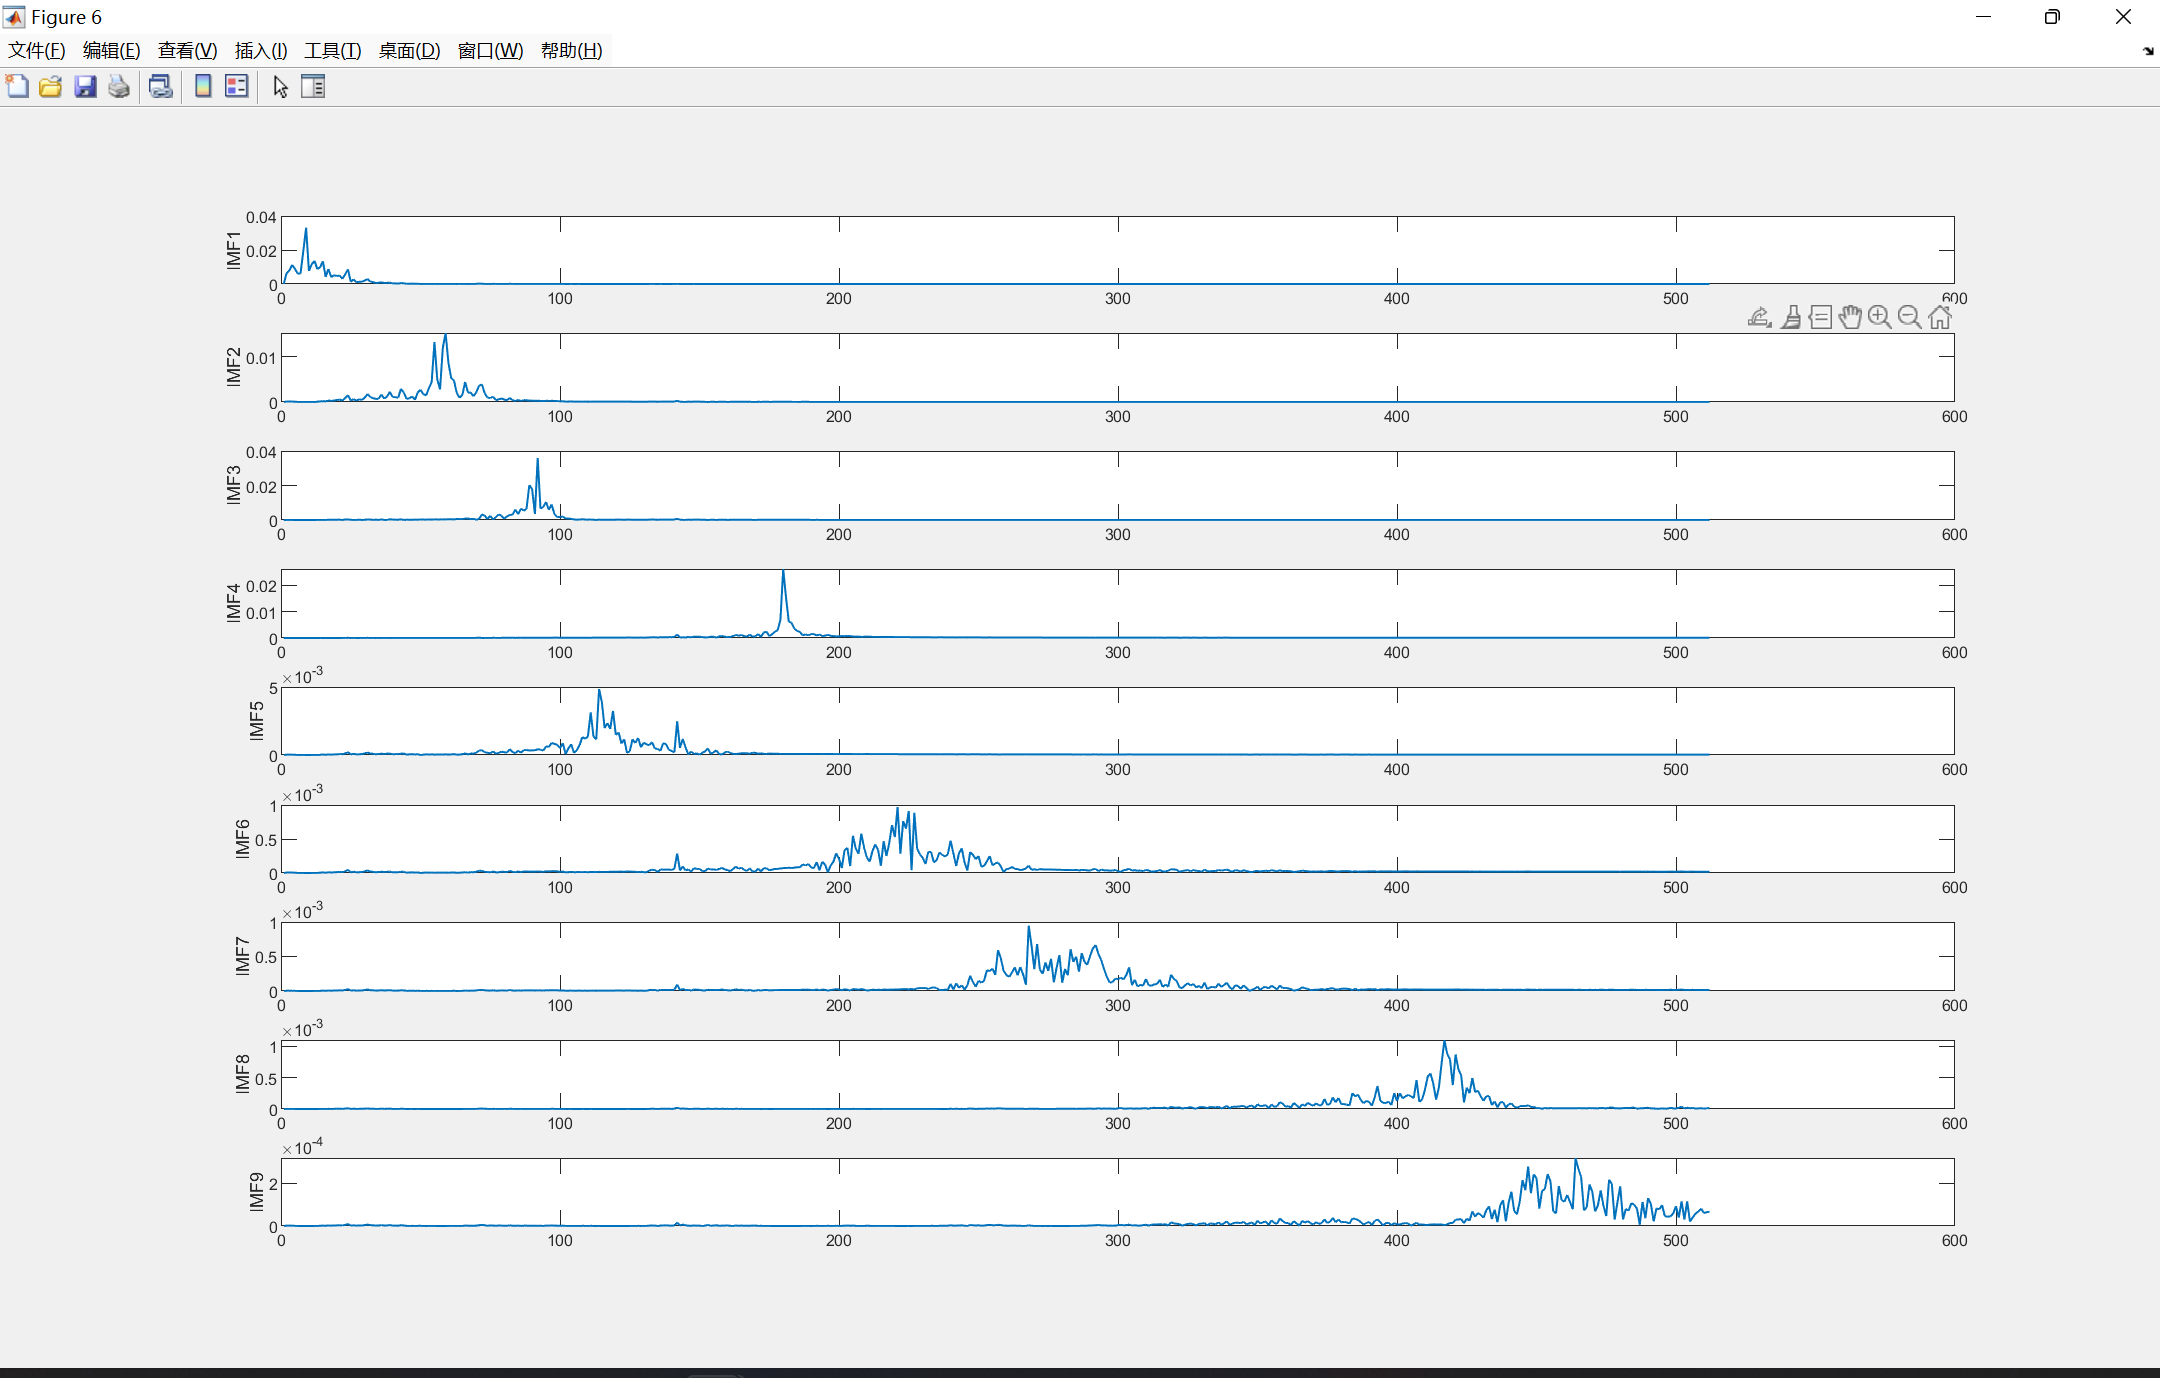Open the 插入(I) Insert menu
This screenshot has height=1378, width=2160.
pyautogui.click(x=261, y=51)
